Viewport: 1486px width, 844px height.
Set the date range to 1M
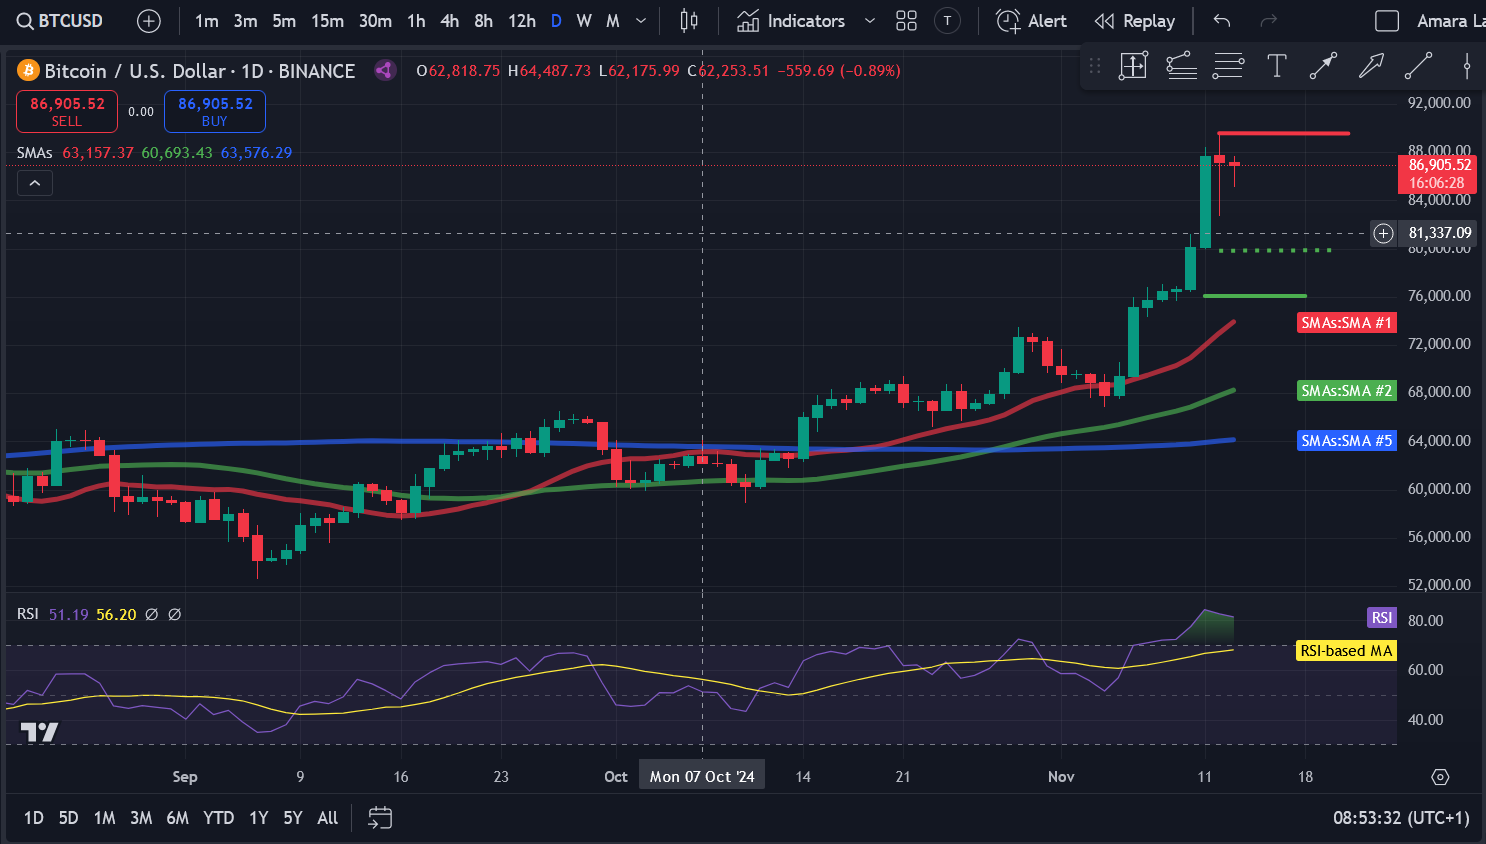[104, 818]
